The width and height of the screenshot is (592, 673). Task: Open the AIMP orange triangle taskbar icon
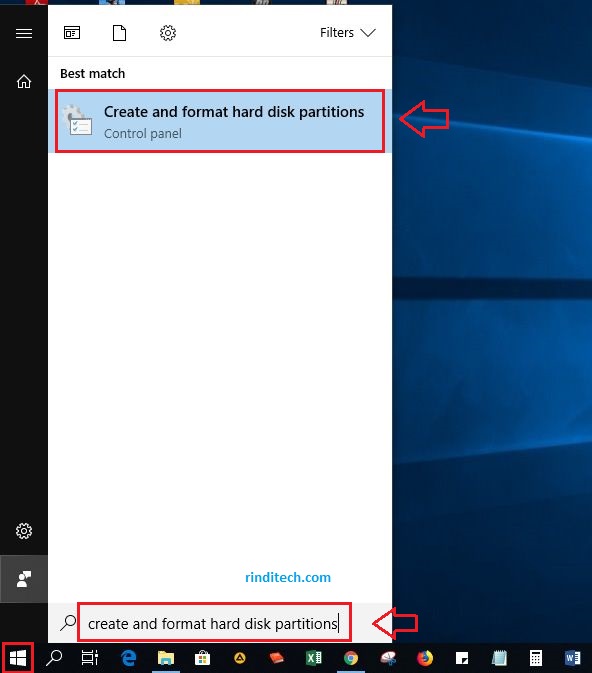point(240,658)
